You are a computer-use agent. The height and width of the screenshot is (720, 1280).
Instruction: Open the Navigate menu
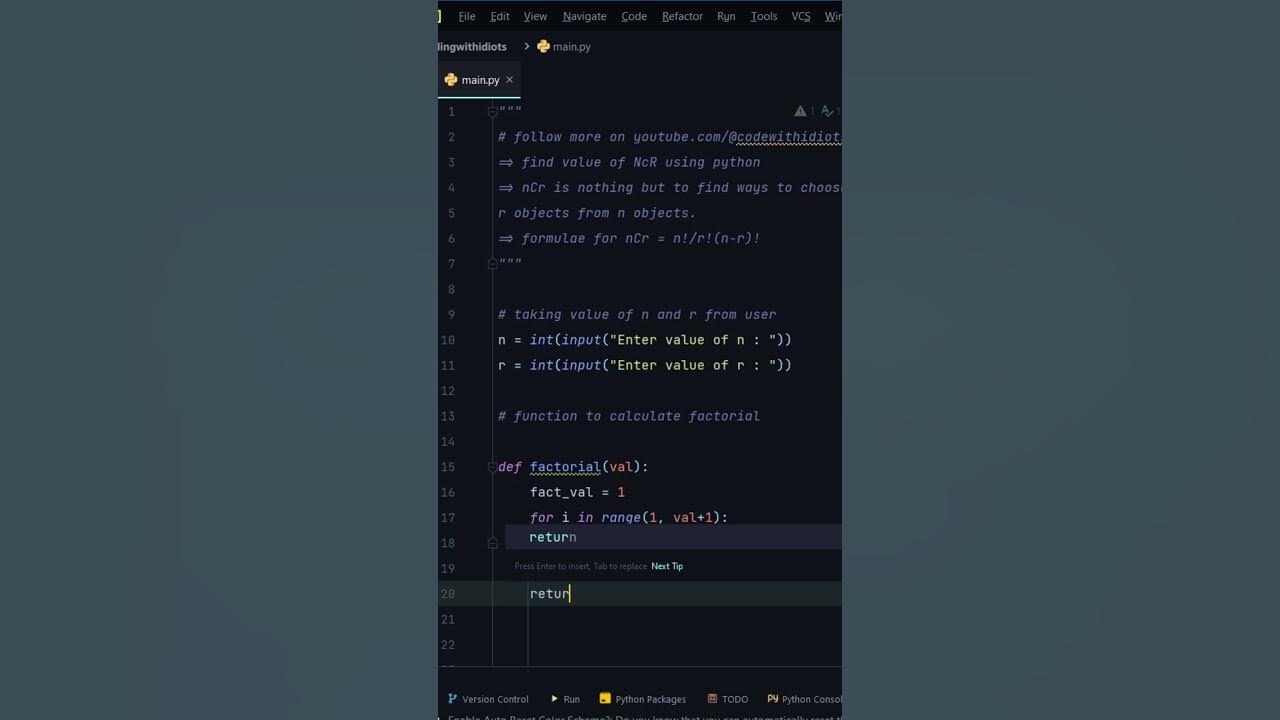pos(584,16)
